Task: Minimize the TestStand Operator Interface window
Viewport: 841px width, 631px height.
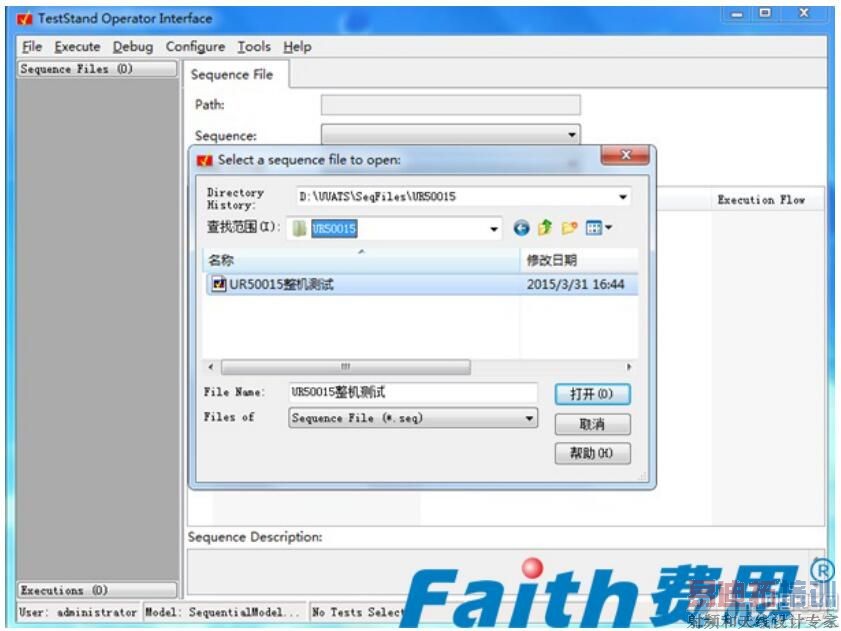Action: [737, 14]
